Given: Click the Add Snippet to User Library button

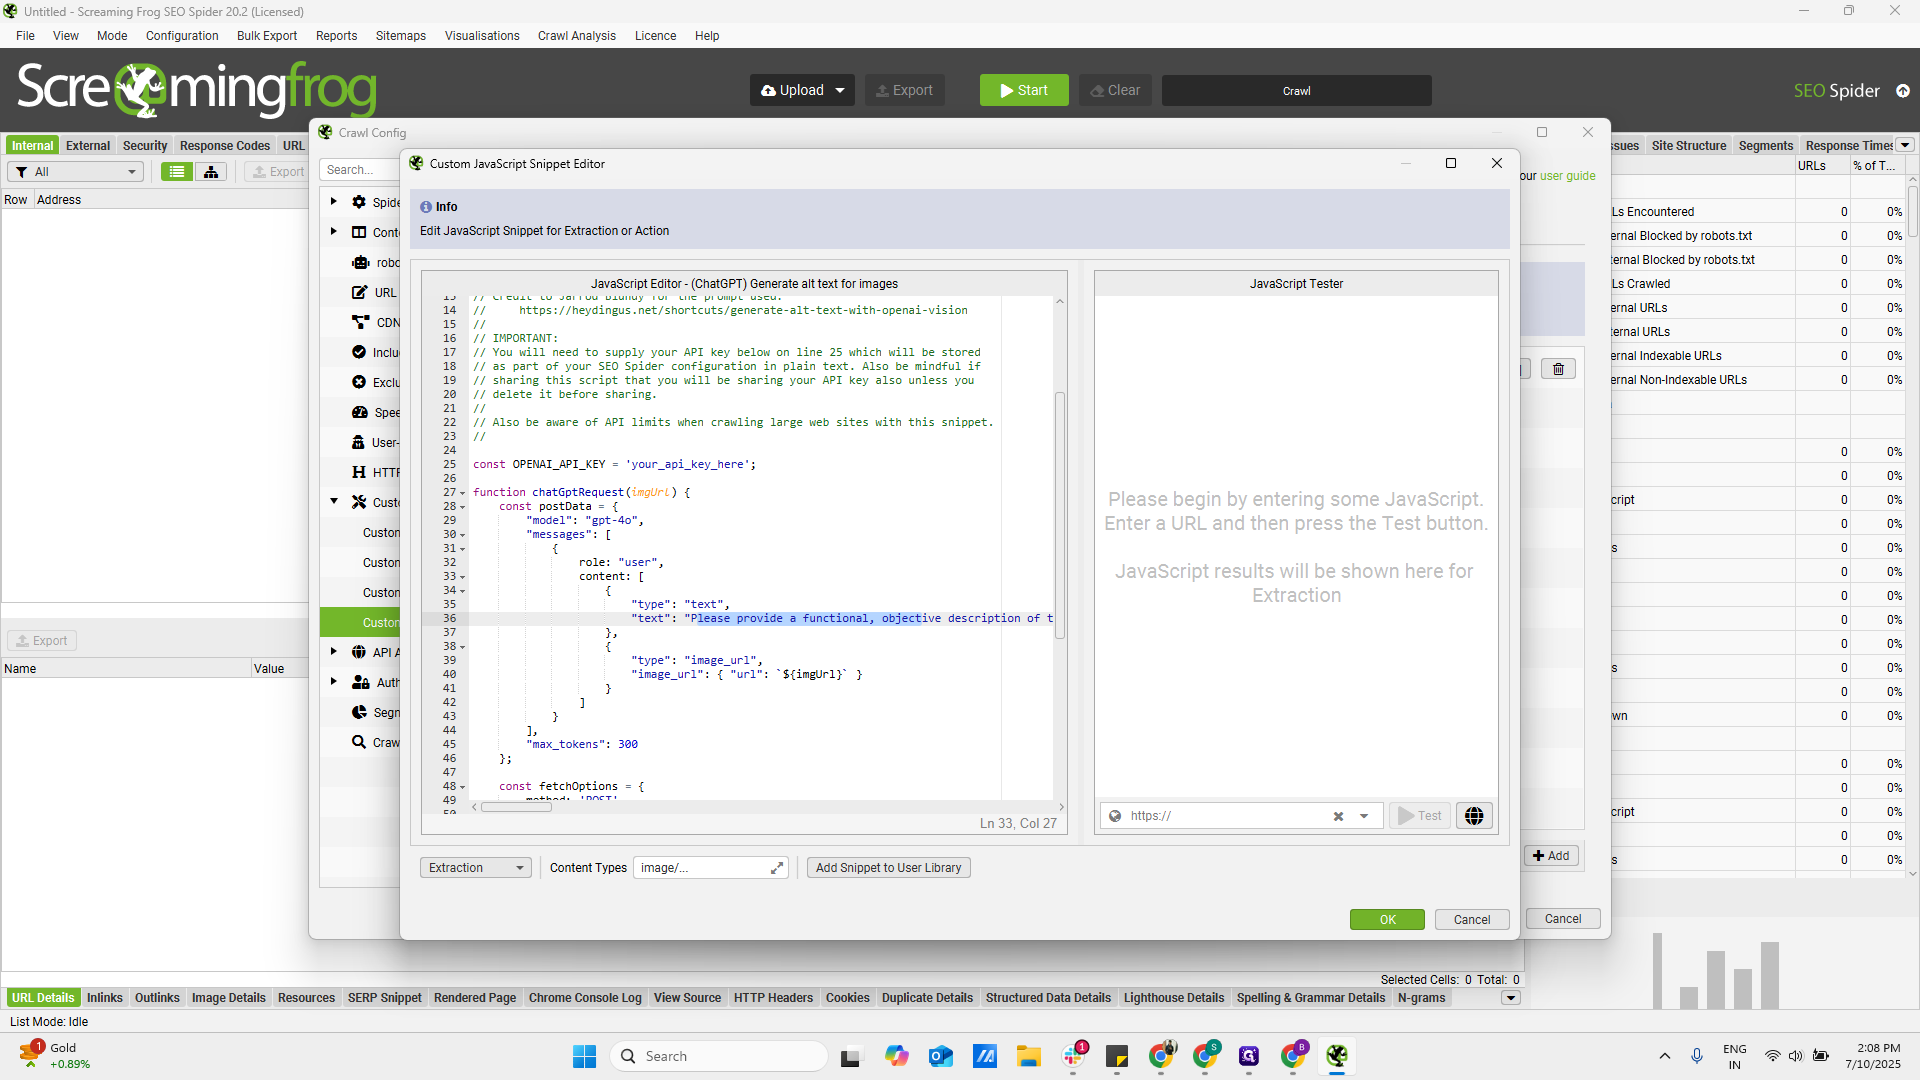Looking at the screenshot, I should [888, 867].
